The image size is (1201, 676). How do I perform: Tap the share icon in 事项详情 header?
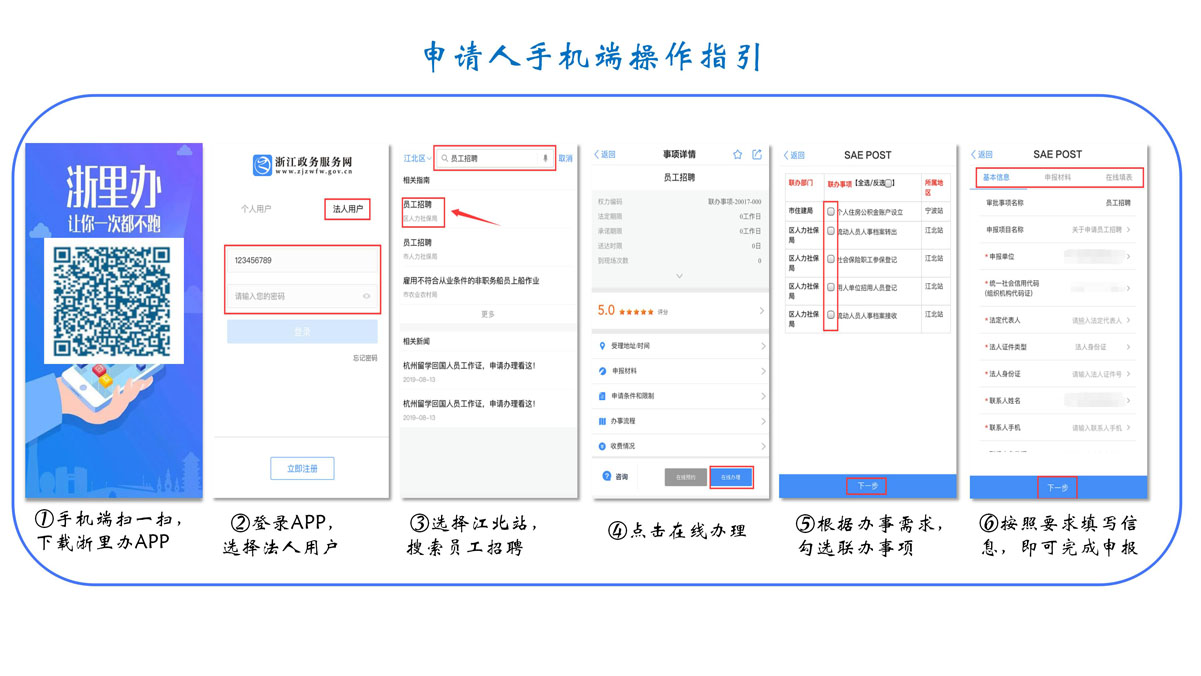[x=757, y=155]
